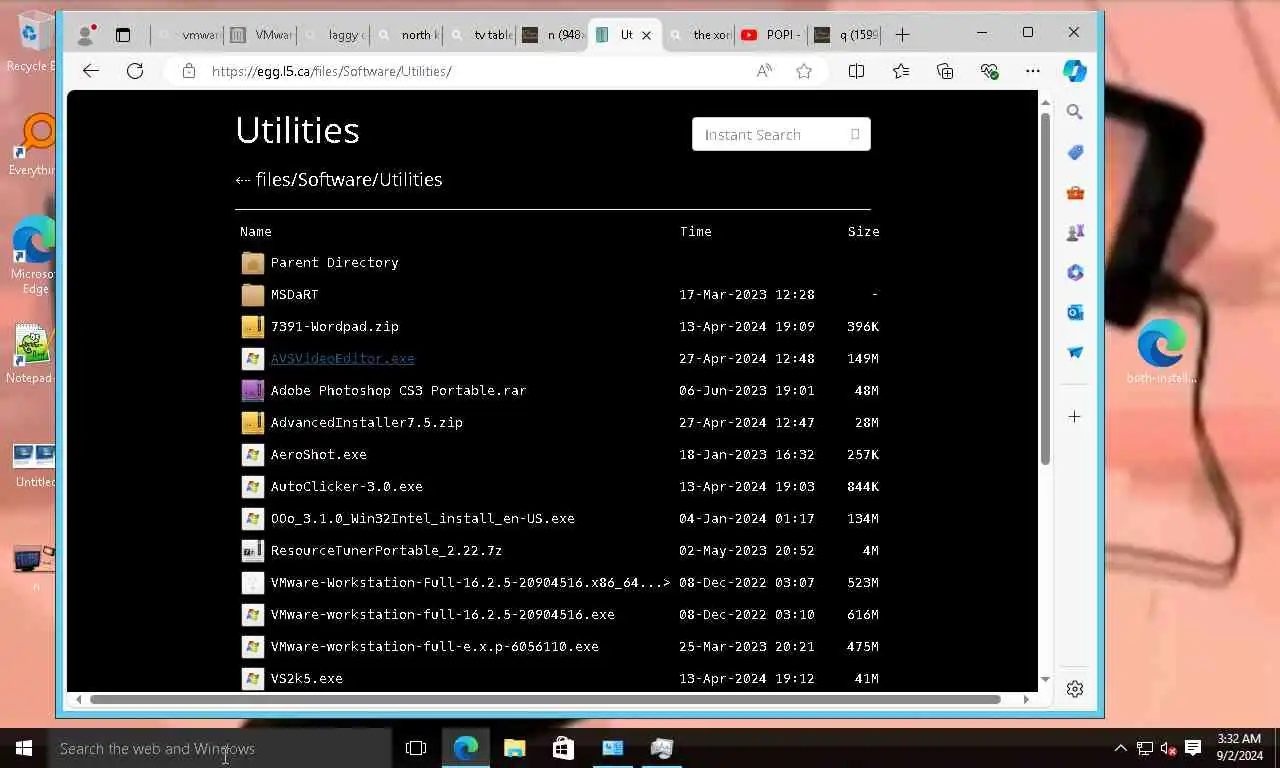Download AeroShot.exe
The height and width of the screenshot is (768, 1280).
(x=318, y=454)
